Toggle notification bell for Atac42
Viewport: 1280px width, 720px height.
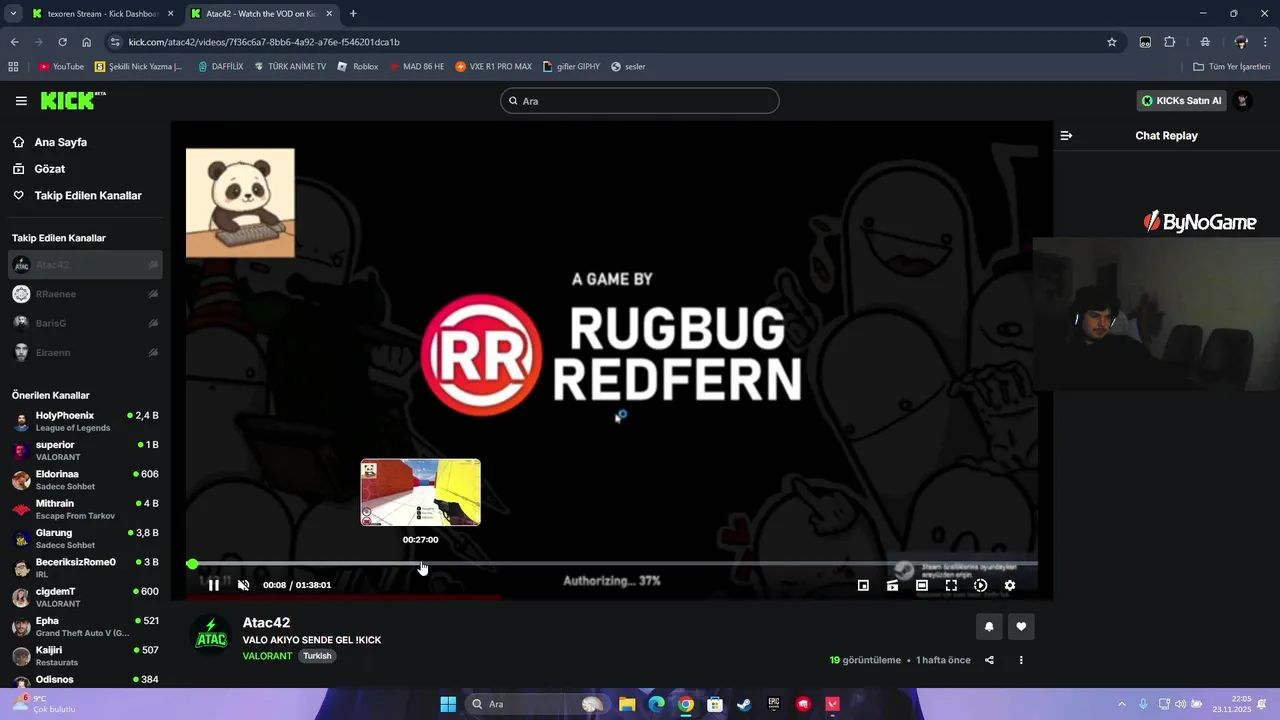(x=989, y=627)
